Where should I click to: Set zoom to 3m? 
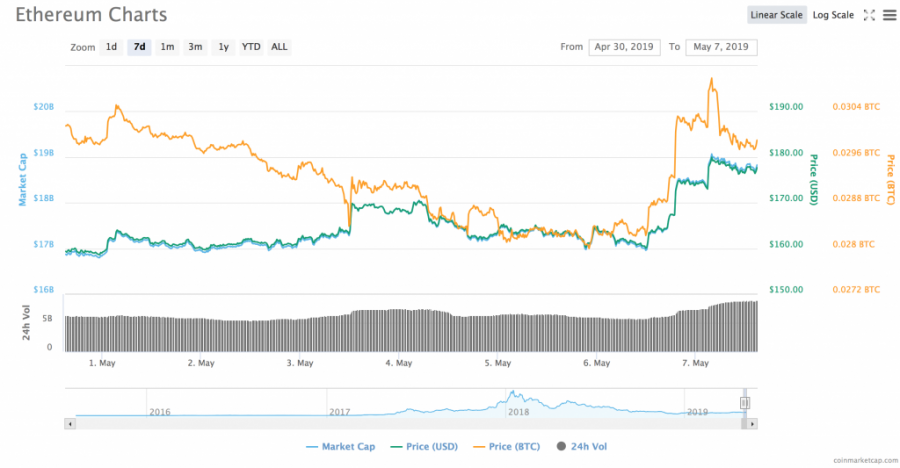(x=195, y=47)
